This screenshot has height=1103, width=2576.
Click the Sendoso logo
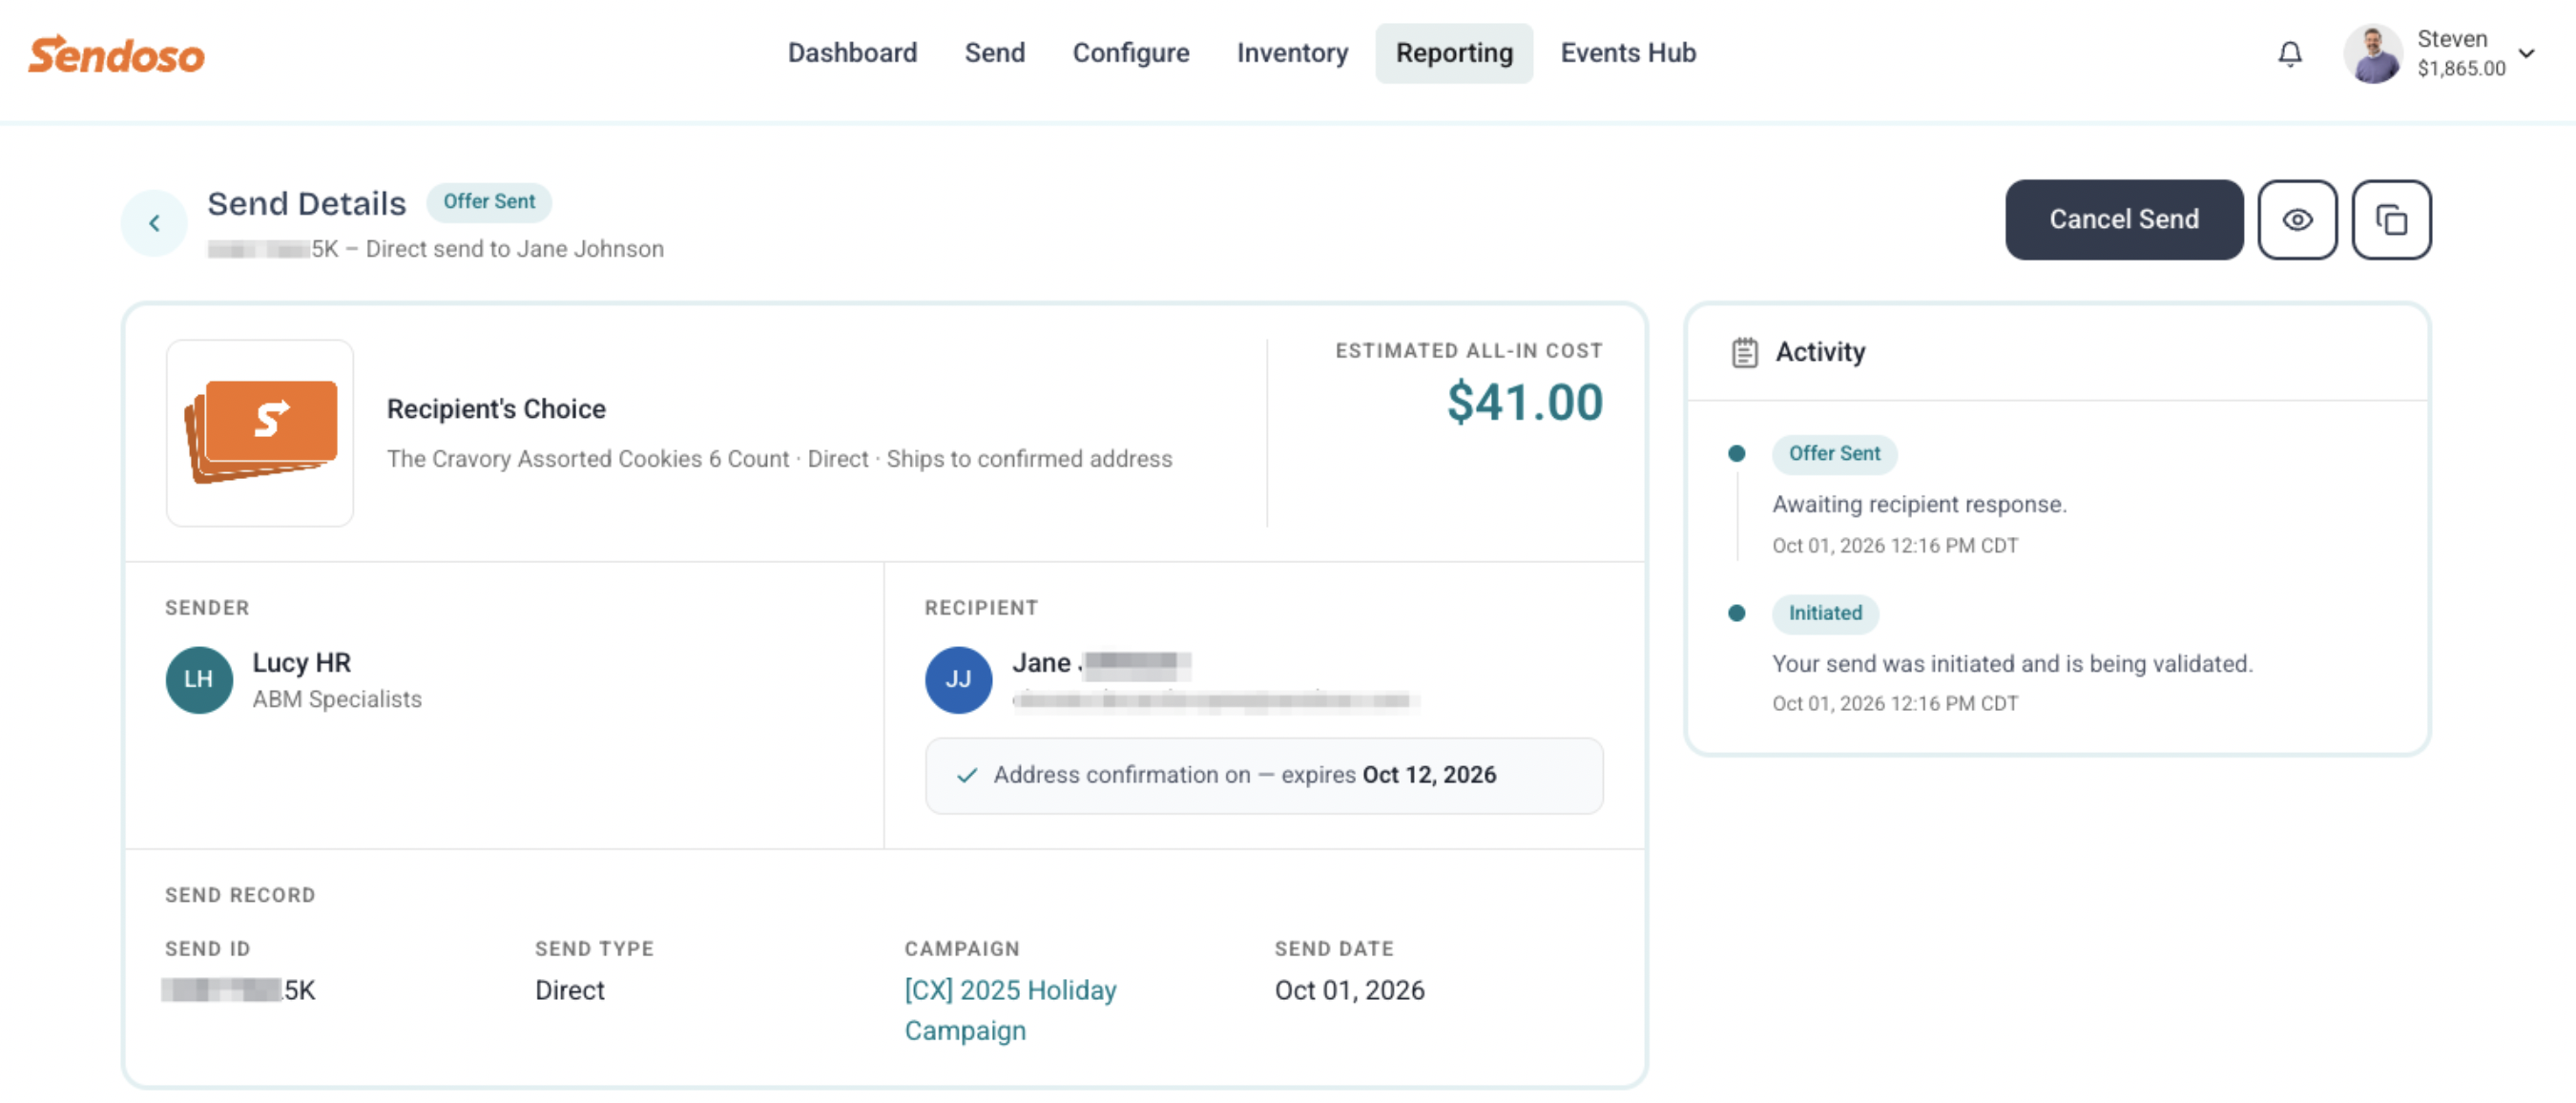coord(116,54)
